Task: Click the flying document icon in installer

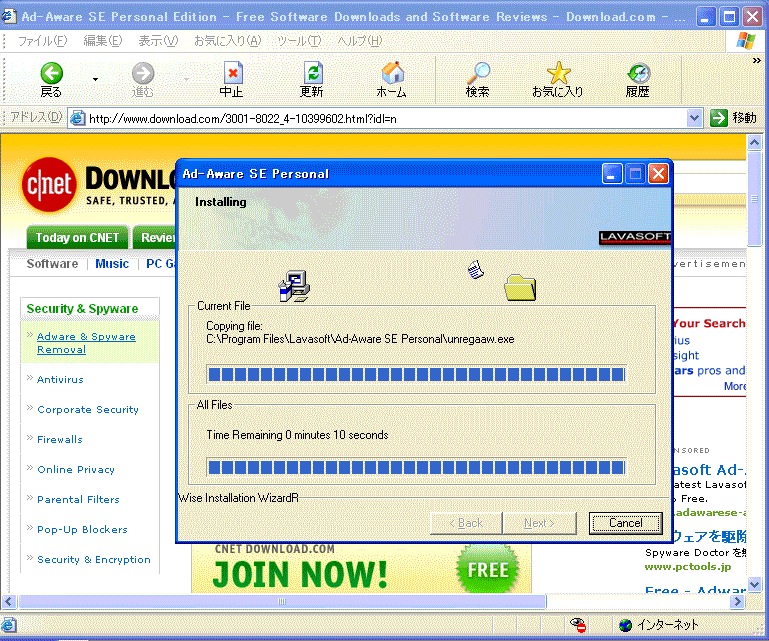Action: coord(476,270)
